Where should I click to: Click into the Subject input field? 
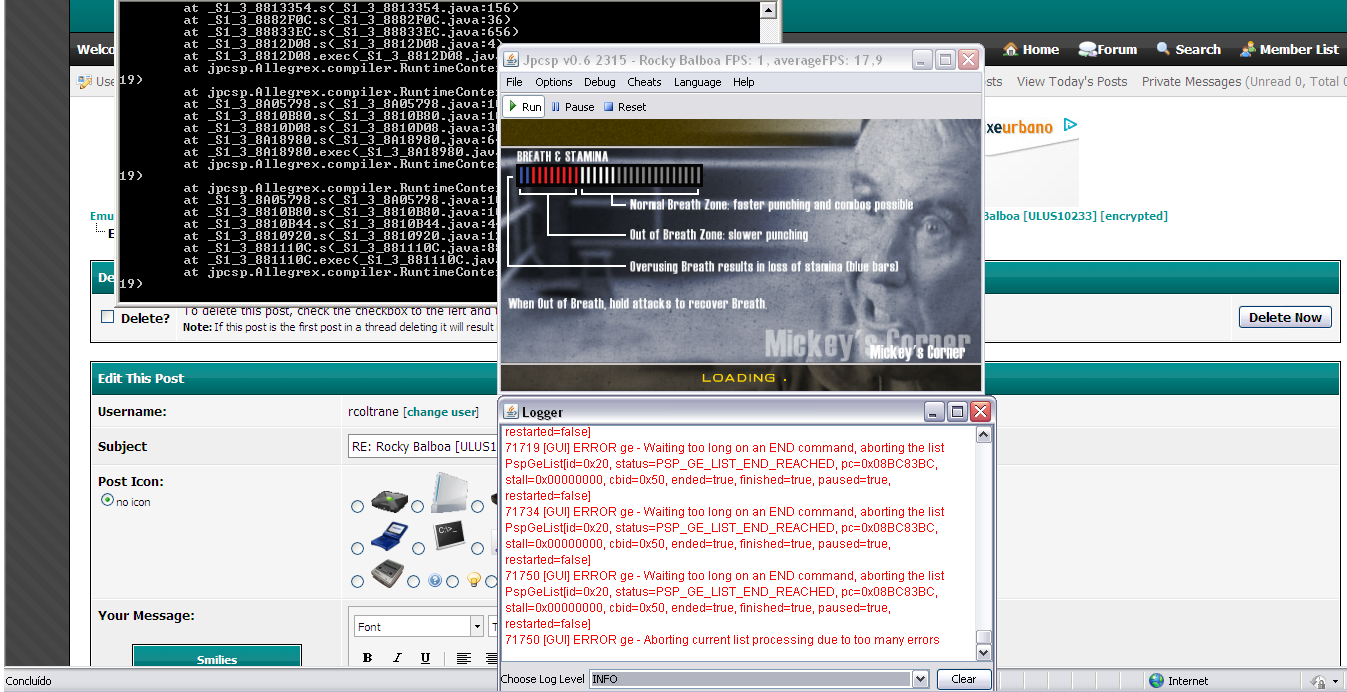[420, 446]
